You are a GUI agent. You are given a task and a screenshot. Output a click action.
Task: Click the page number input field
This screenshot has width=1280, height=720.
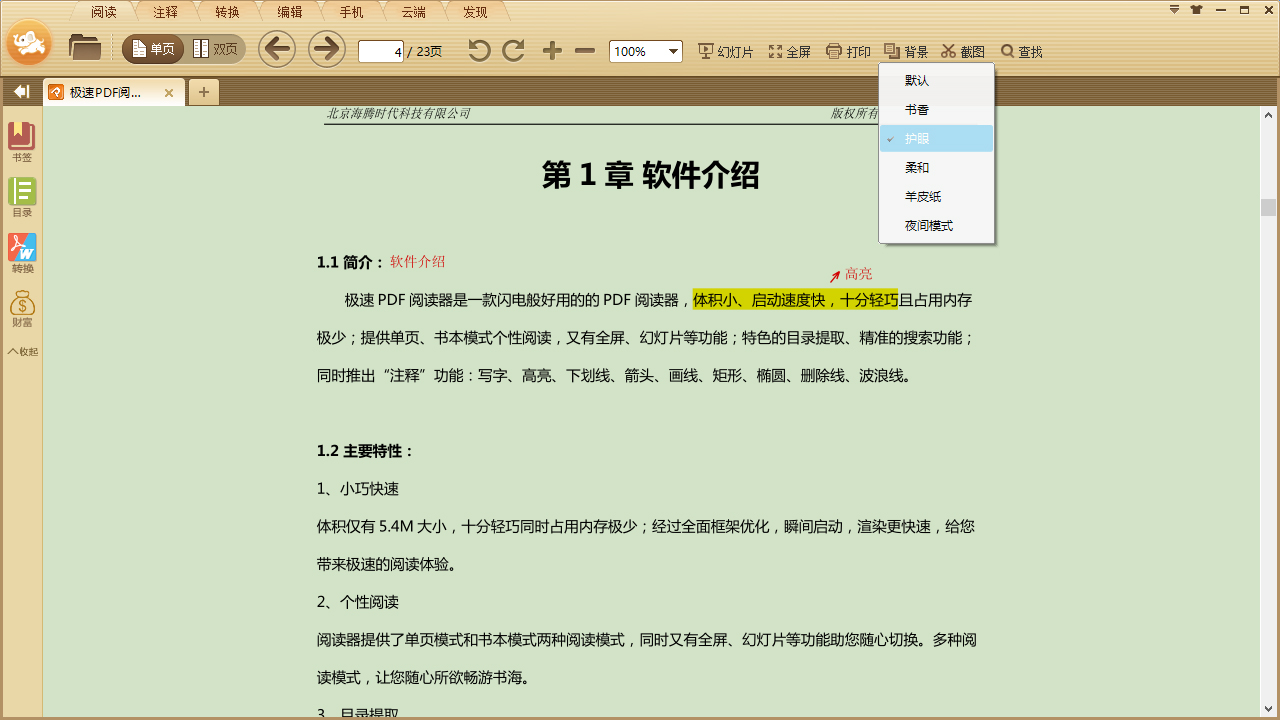380,51
